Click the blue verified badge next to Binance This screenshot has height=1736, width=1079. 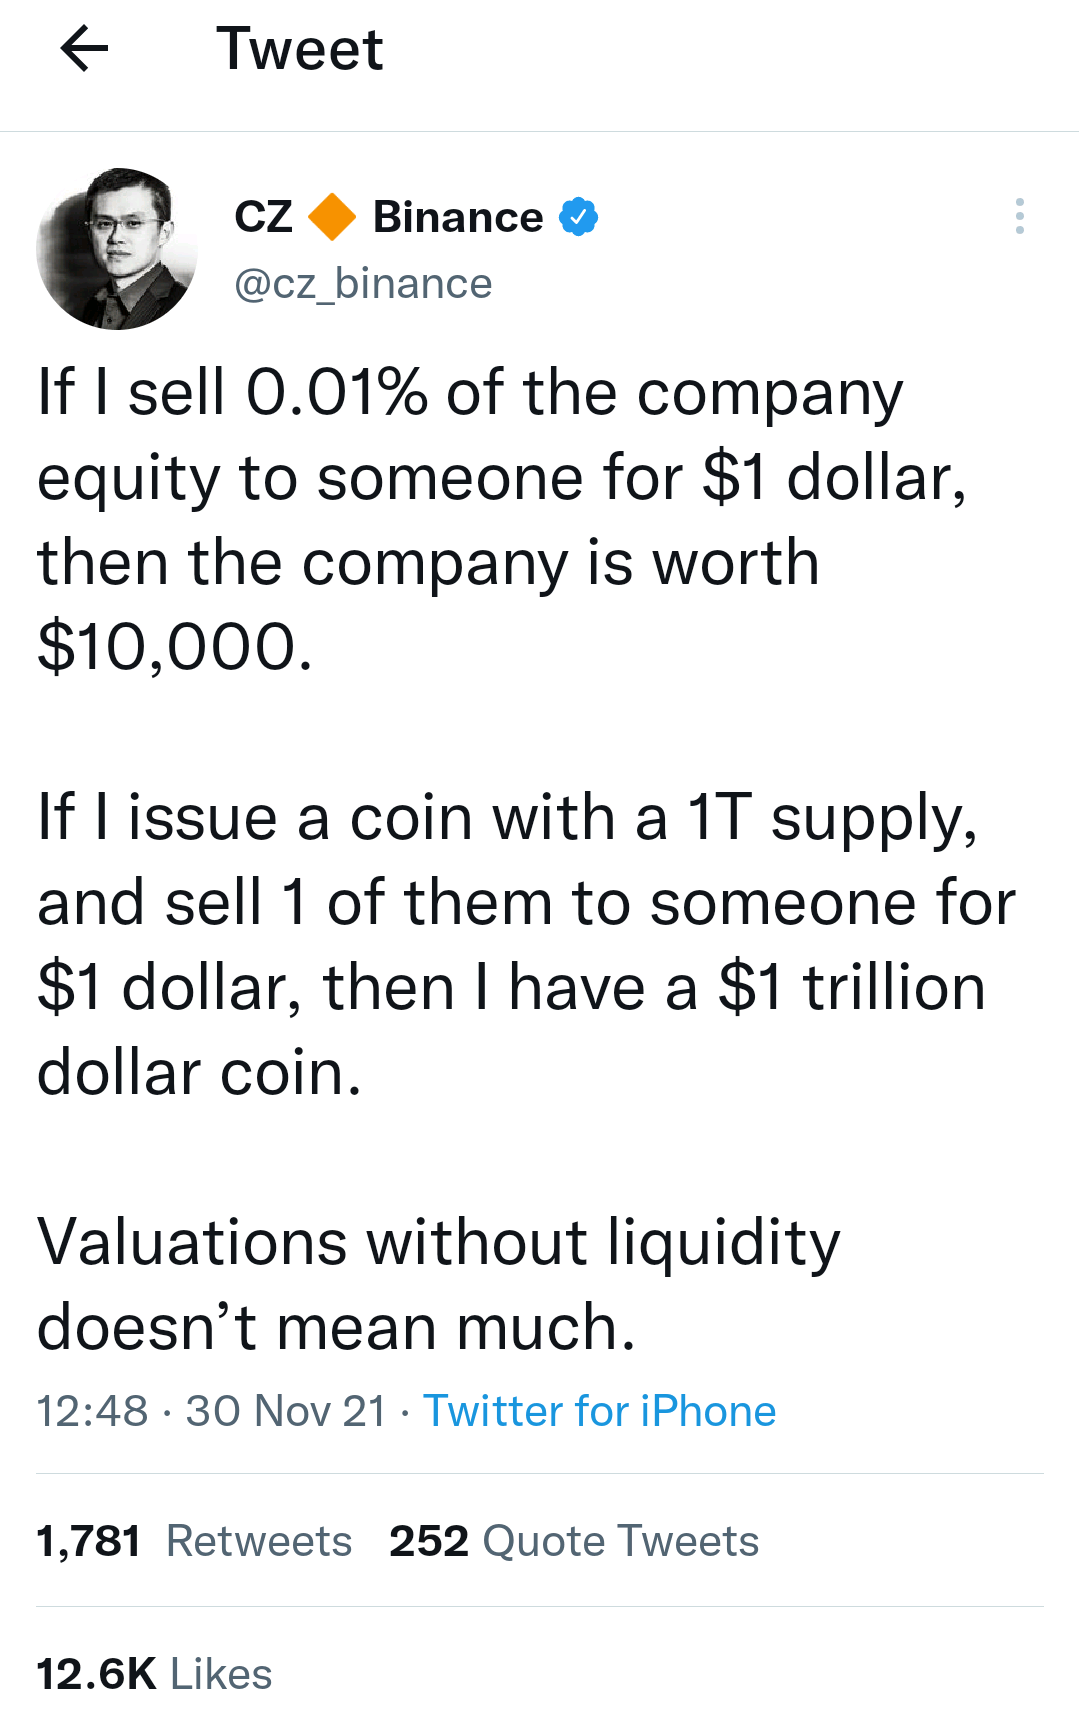[580, 214]
